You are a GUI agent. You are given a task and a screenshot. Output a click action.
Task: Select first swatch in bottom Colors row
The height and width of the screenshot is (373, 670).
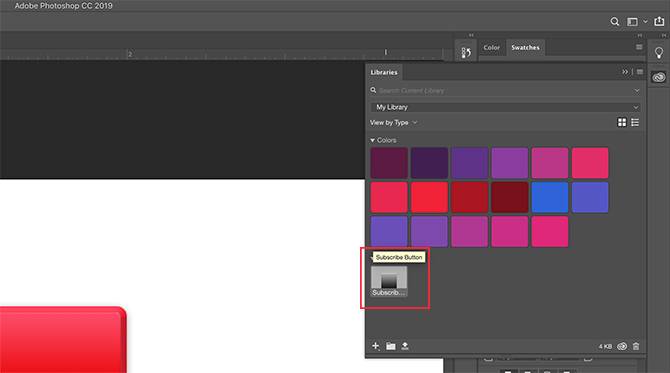pyautogui.click(x=389, y=232)
